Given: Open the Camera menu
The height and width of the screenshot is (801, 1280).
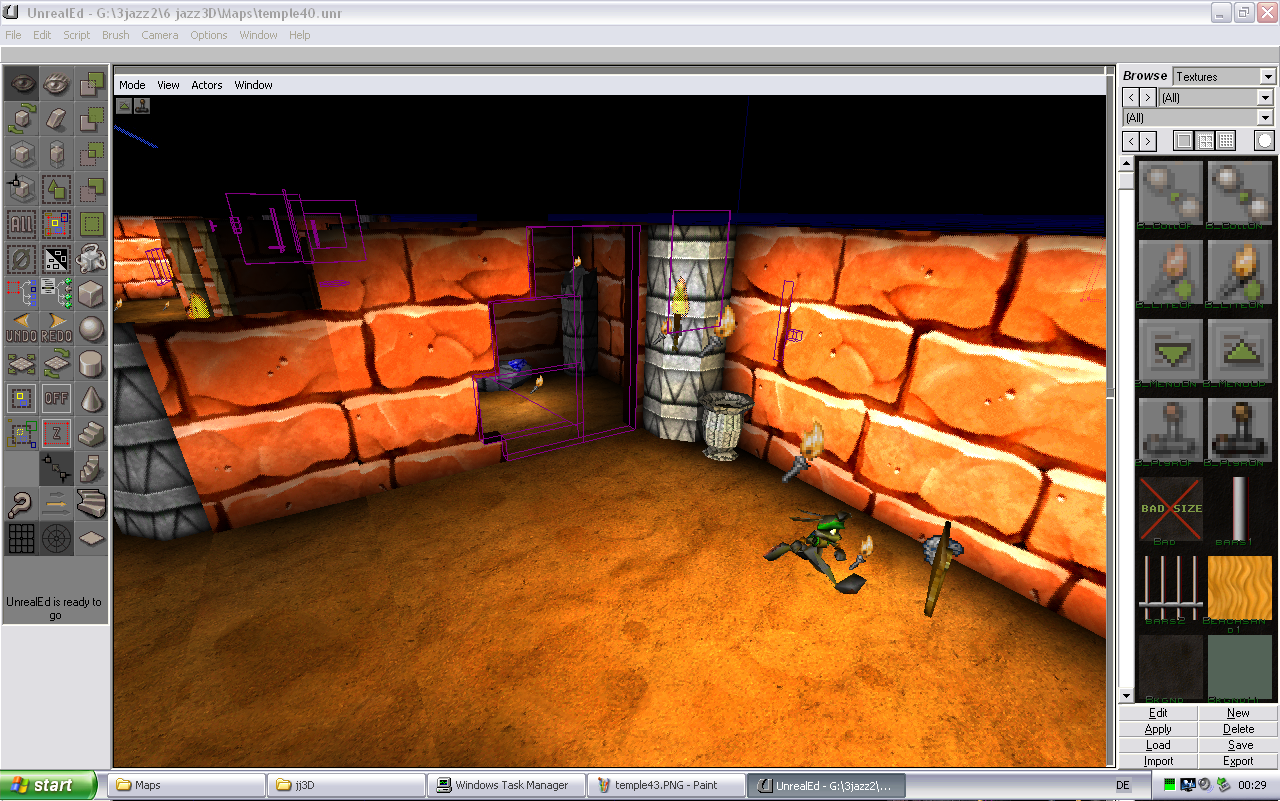Looking at the screenshot, I should click(159, 35).
